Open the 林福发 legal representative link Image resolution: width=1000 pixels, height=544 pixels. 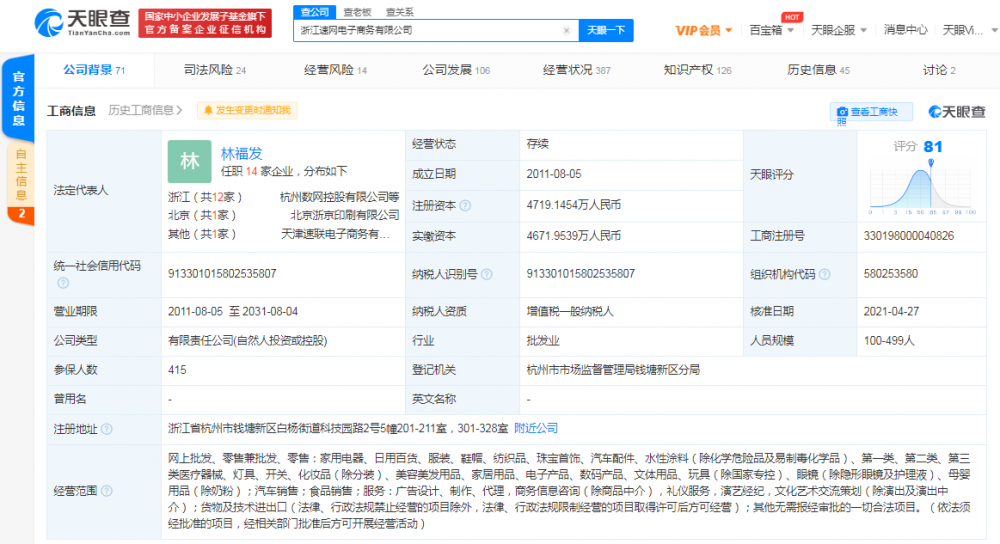pyautogui.click(x=241, y=153)
